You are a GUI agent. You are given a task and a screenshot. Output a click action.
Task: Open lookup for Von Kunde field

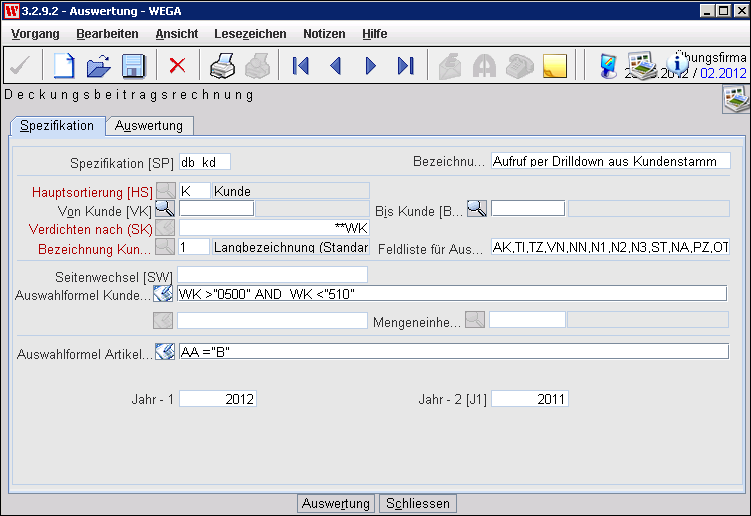(x=165, y=209)
